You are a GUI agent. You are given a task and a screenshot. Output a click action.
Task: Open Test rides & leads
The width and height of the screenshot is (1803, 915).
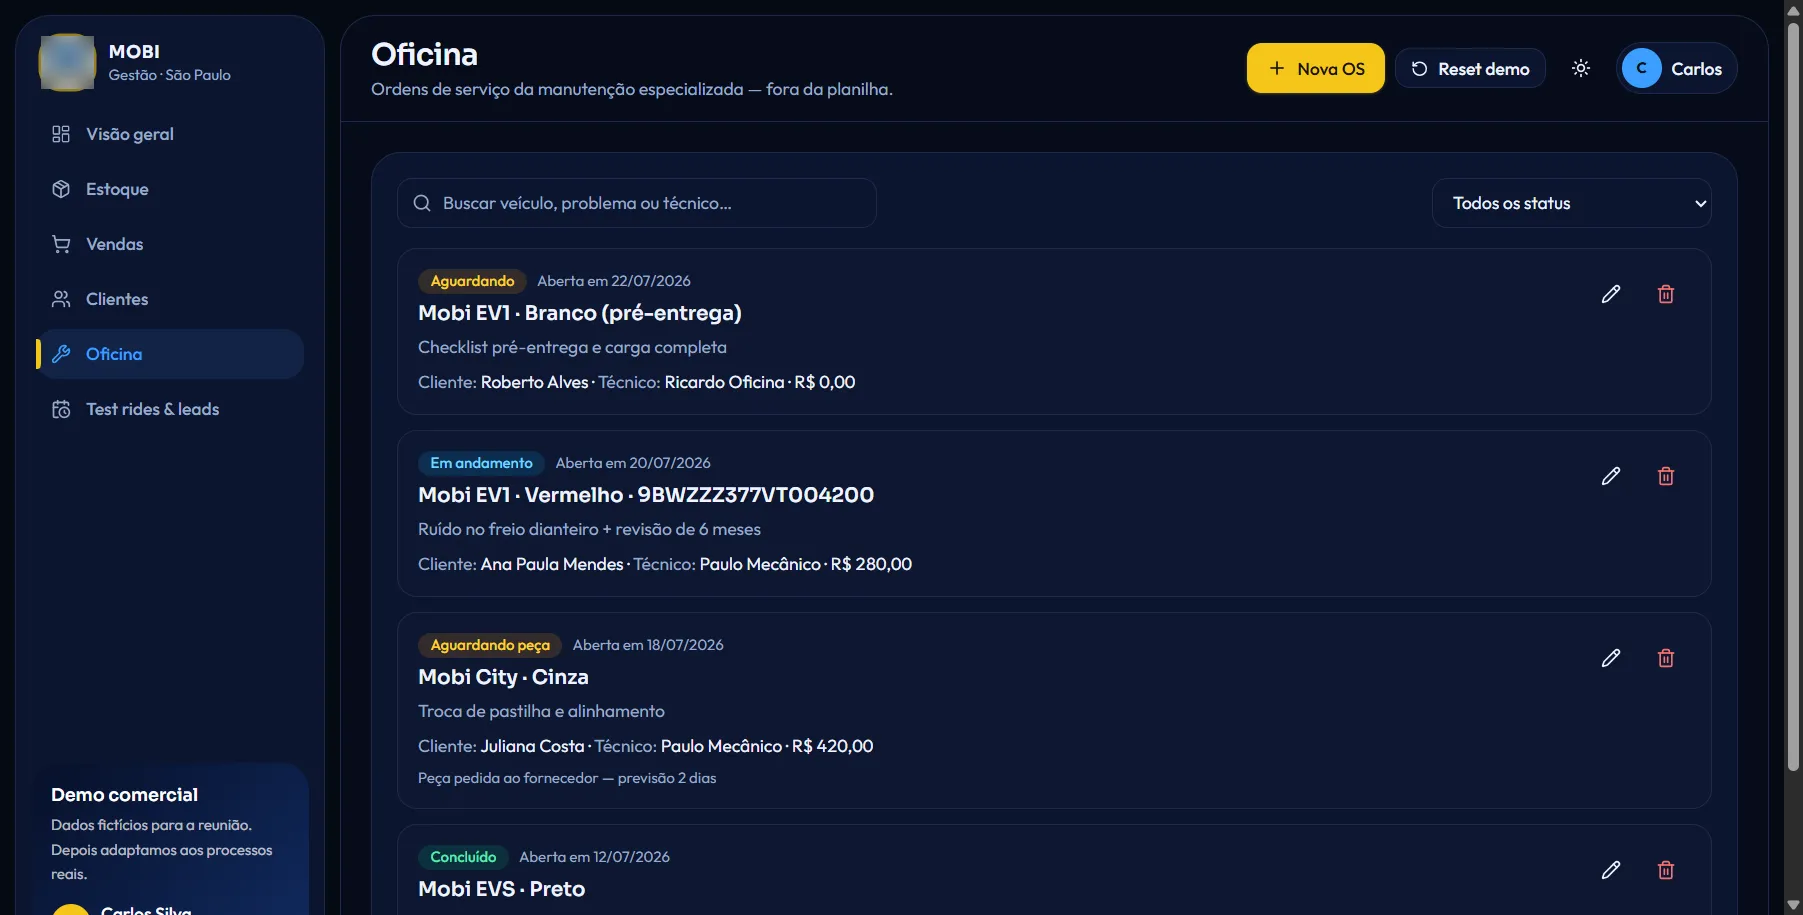point(170,409)
